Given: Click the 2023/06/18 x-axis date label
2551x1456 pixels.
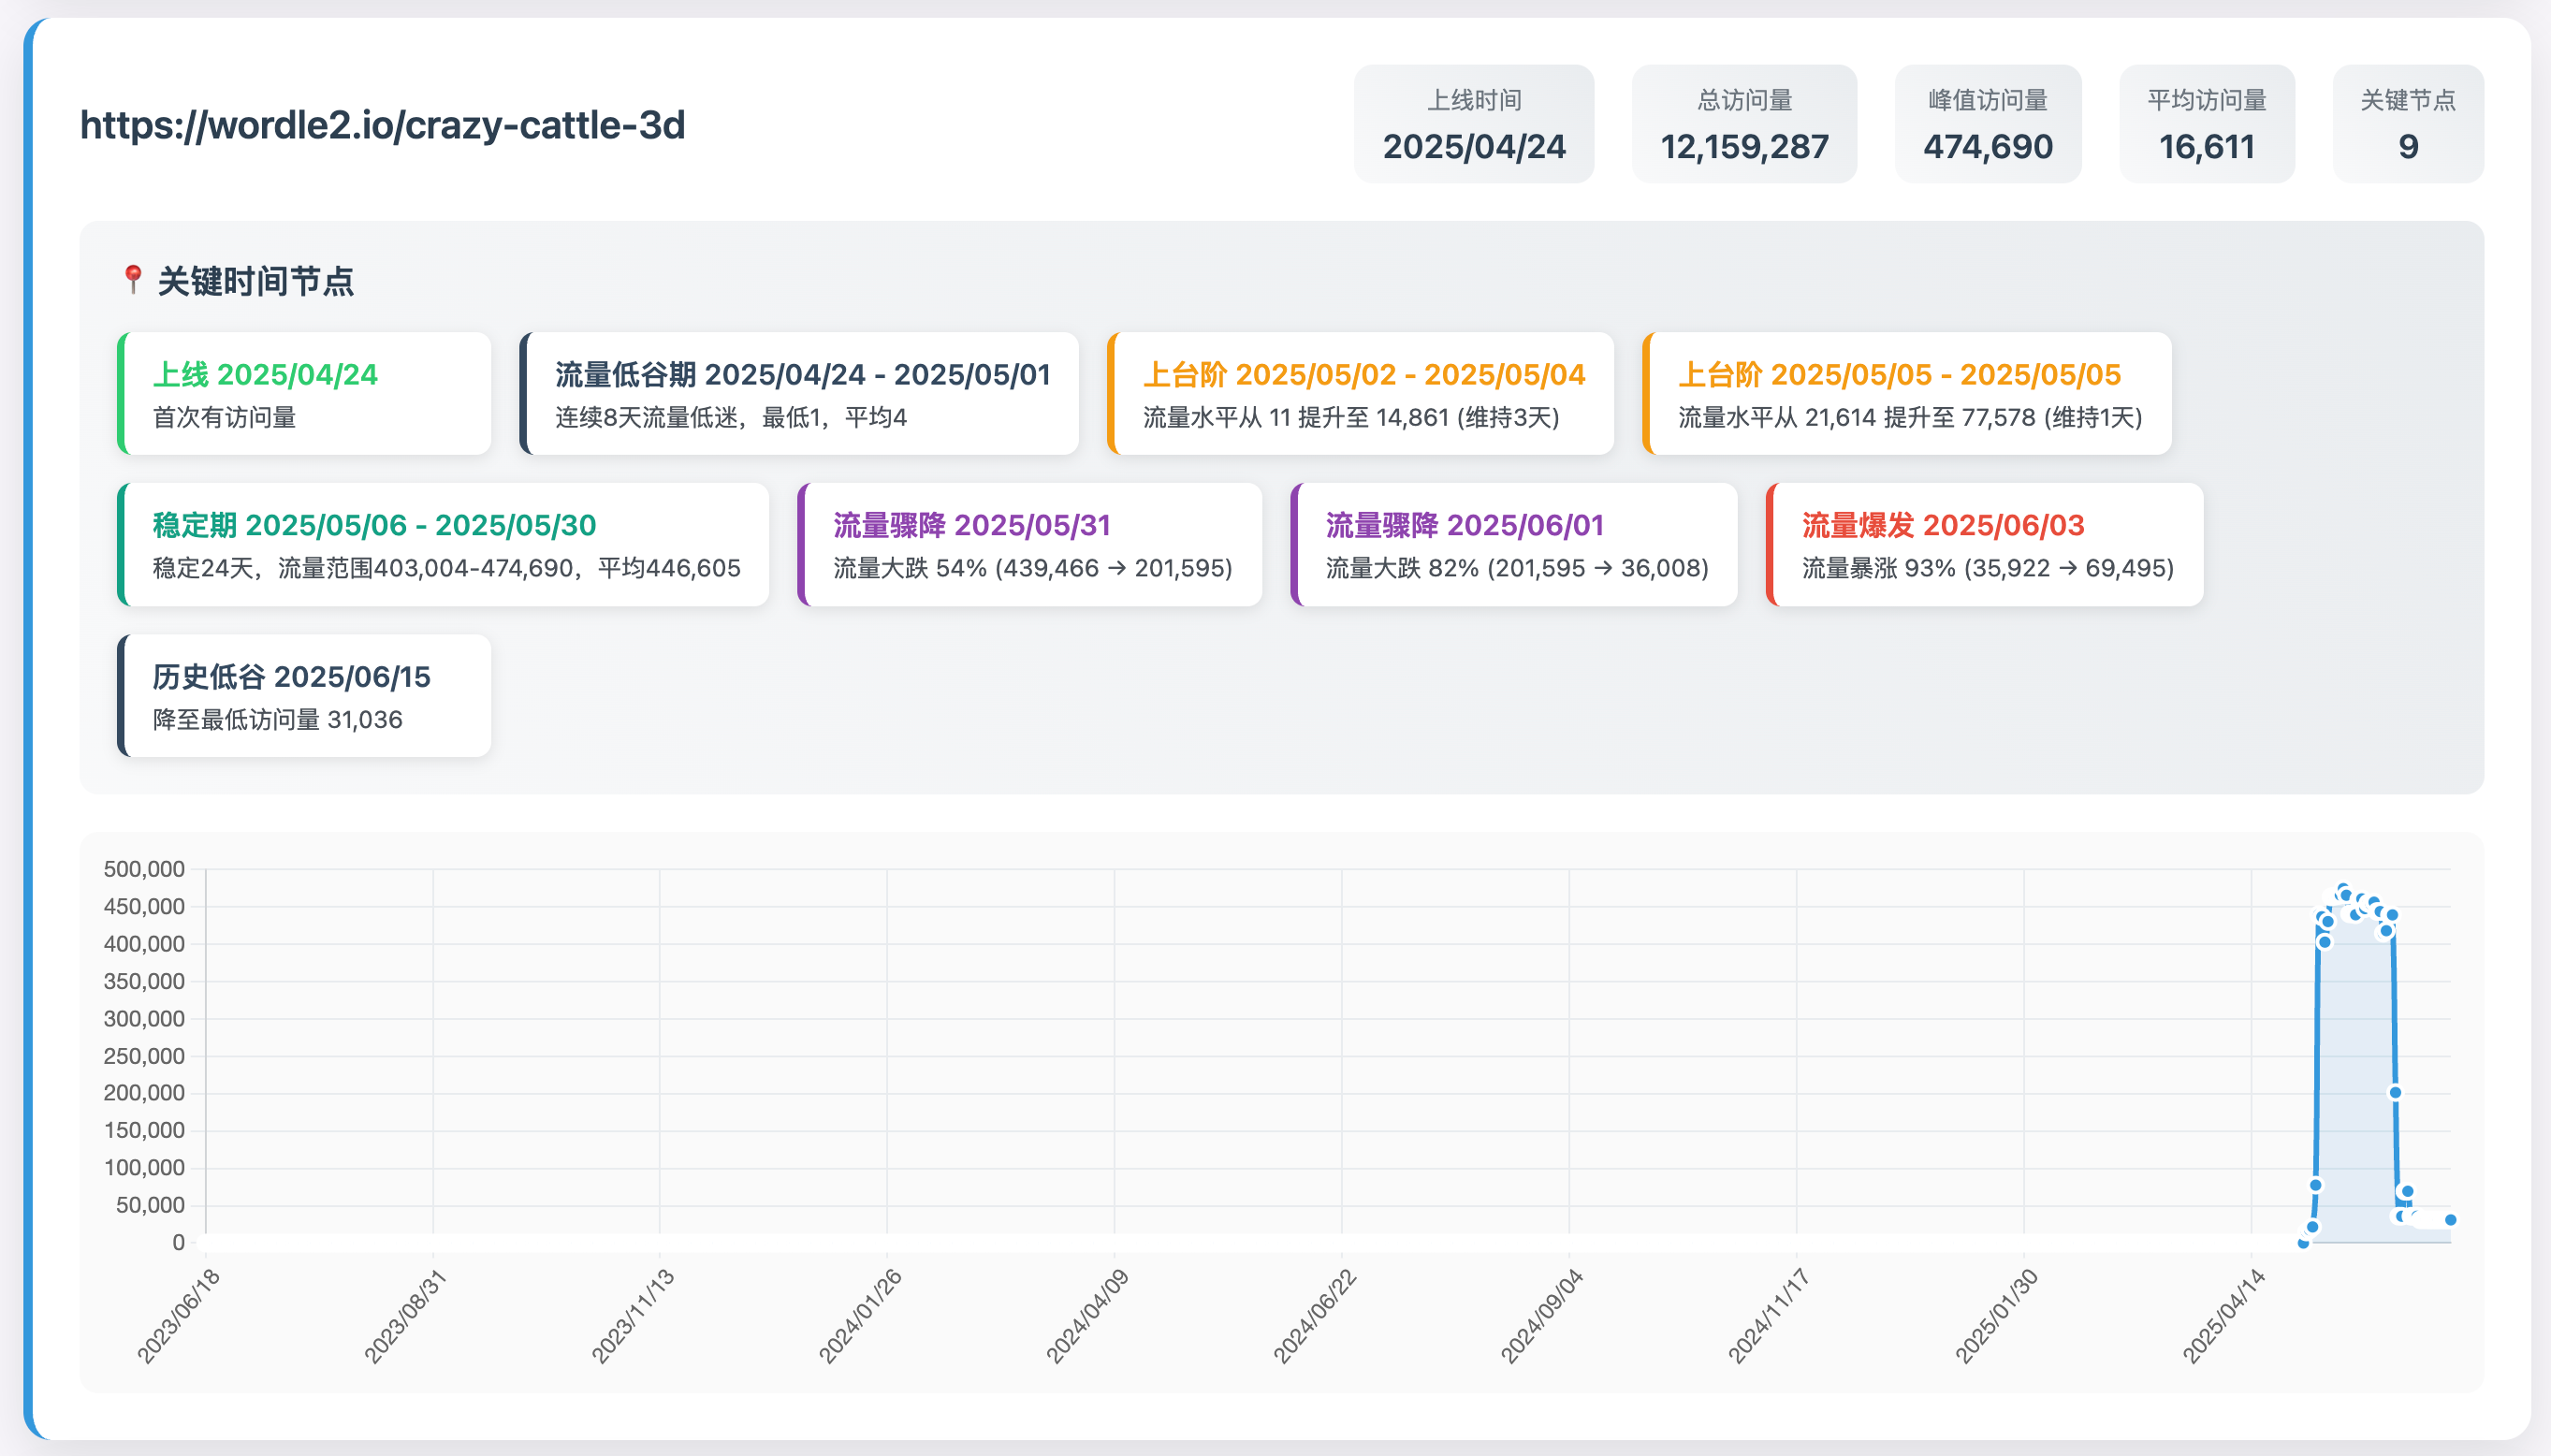Looking at the screenshot, I should [178, 1316].
